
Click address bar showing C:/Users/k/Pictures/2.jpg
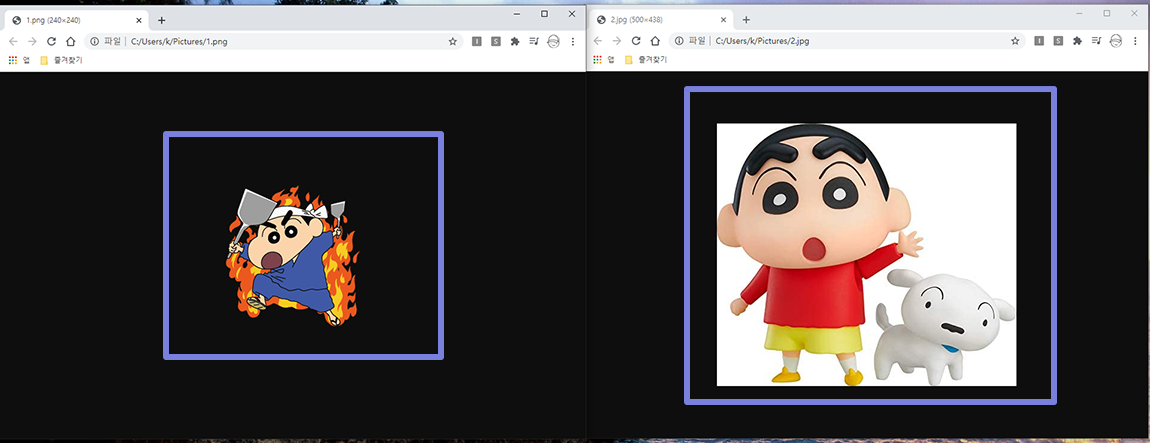(x=846, y=41)
